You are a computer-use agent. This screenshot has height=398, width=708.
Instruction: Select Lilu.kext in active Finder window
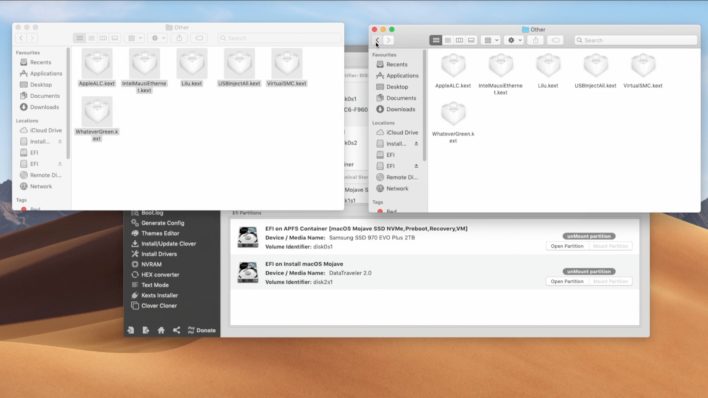point(548,71)
